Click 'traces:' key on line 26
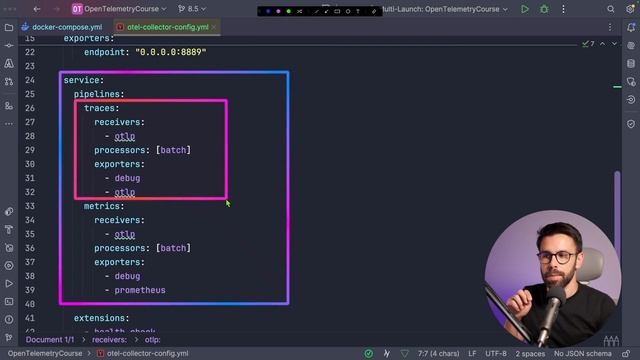The width and height of the screenshot is (640, 360). pyautogui.click(x=102, y=108)
